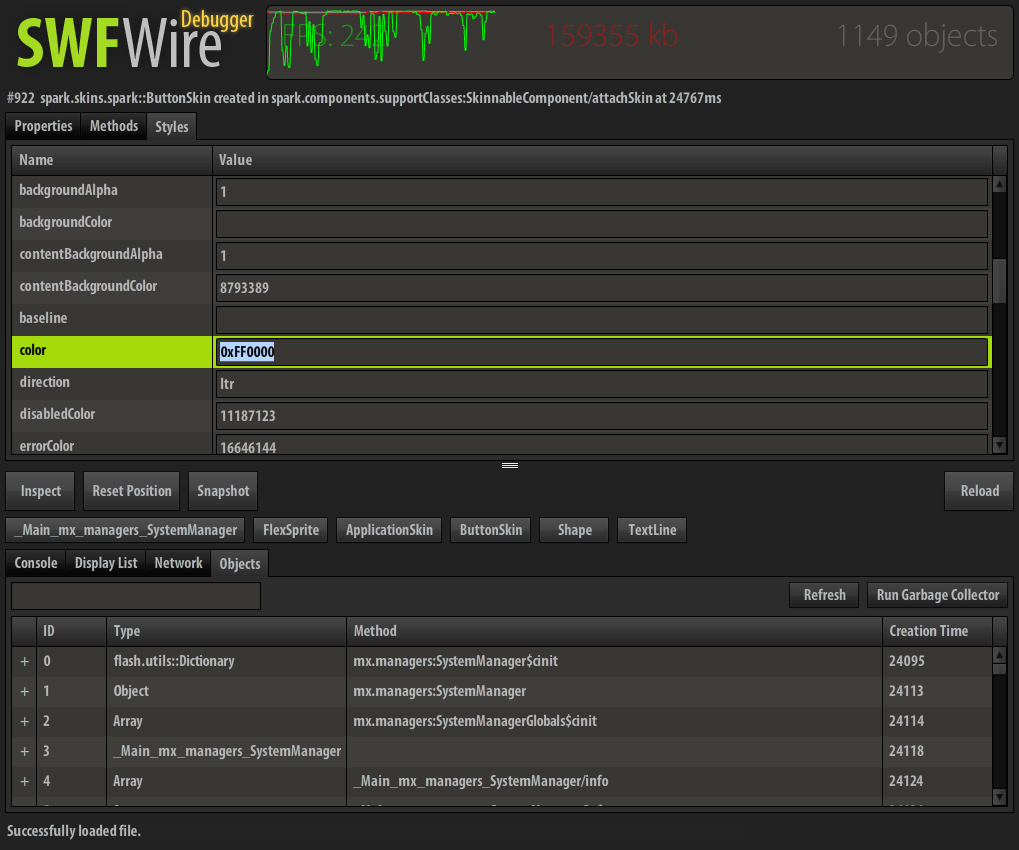Sort objects by the Type column header
Viewport: 1019px width, 850px height.
pos(226,631)
